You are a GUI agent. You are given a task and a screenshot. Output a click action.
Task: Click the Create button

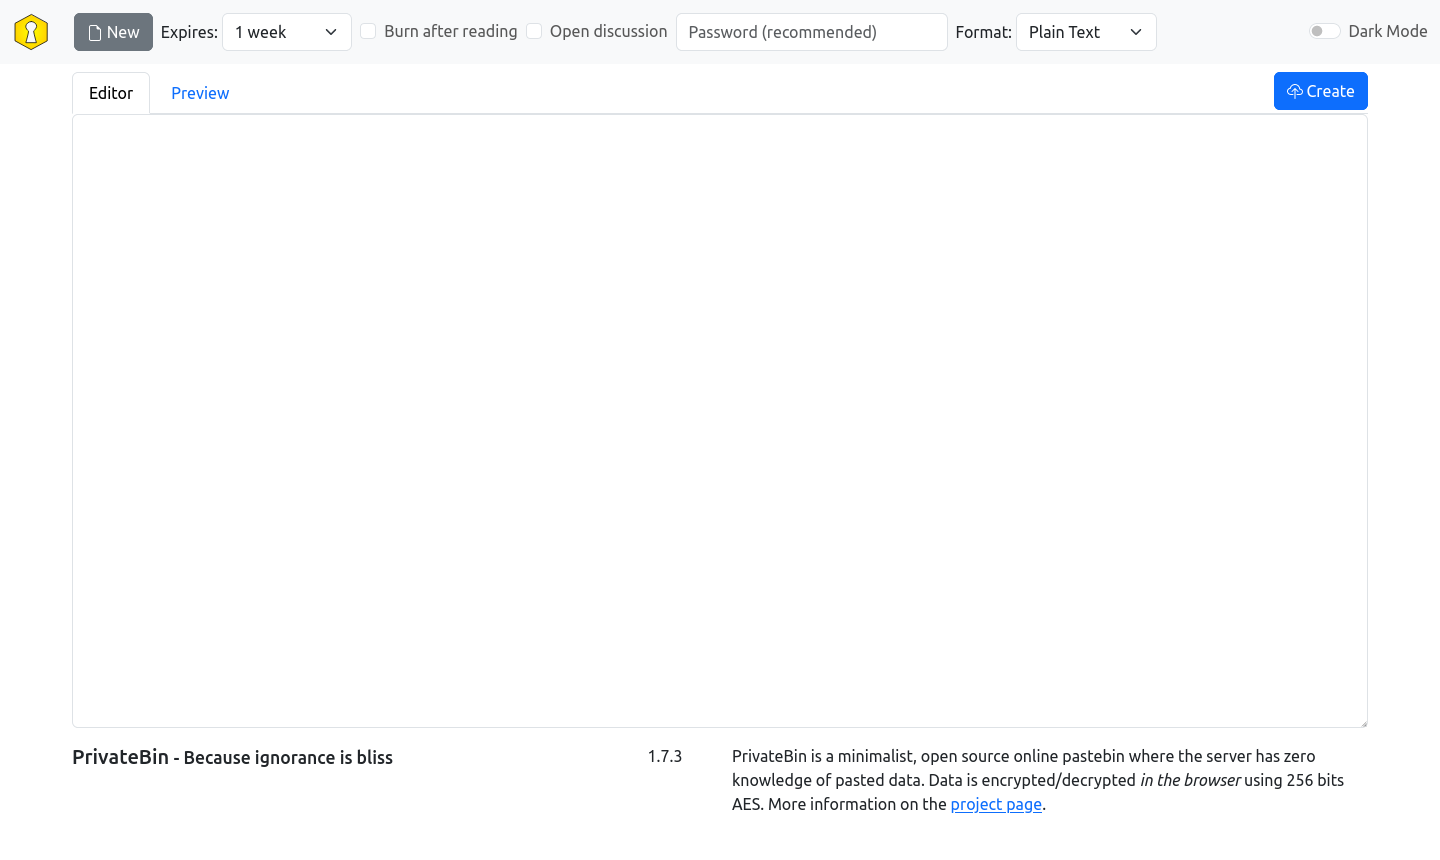pos(1320,90)
